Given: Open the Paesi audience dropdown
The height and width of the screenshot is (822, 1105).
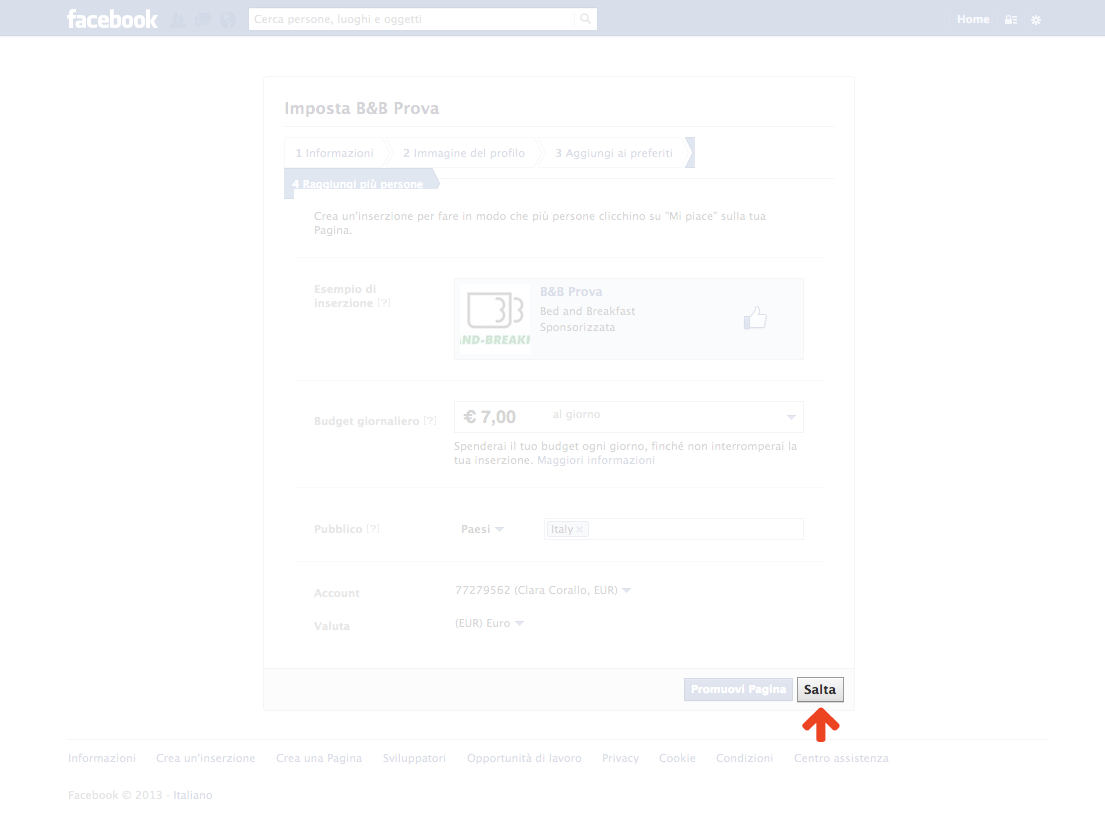Looking at the screenshot, I should [x=482, y=529].
